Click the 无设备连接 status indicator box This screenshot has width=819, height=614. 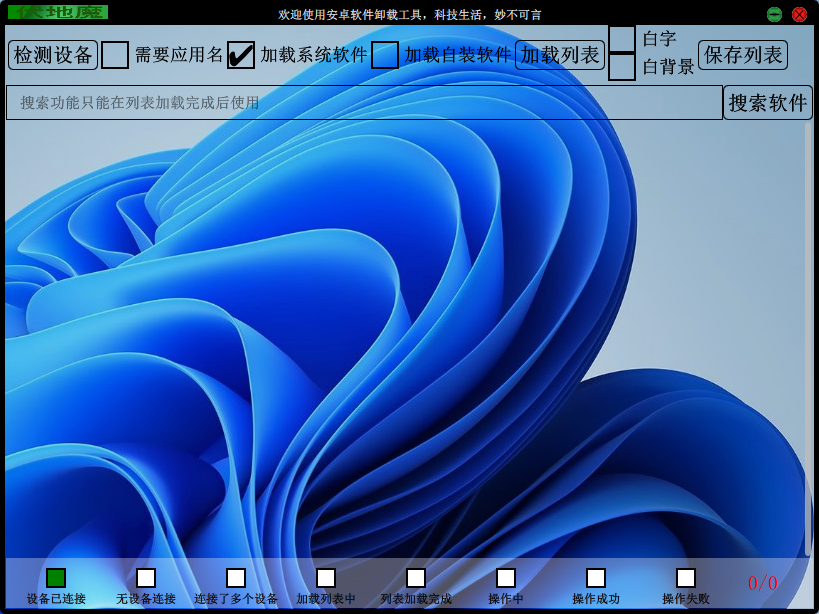click(146, 578)
